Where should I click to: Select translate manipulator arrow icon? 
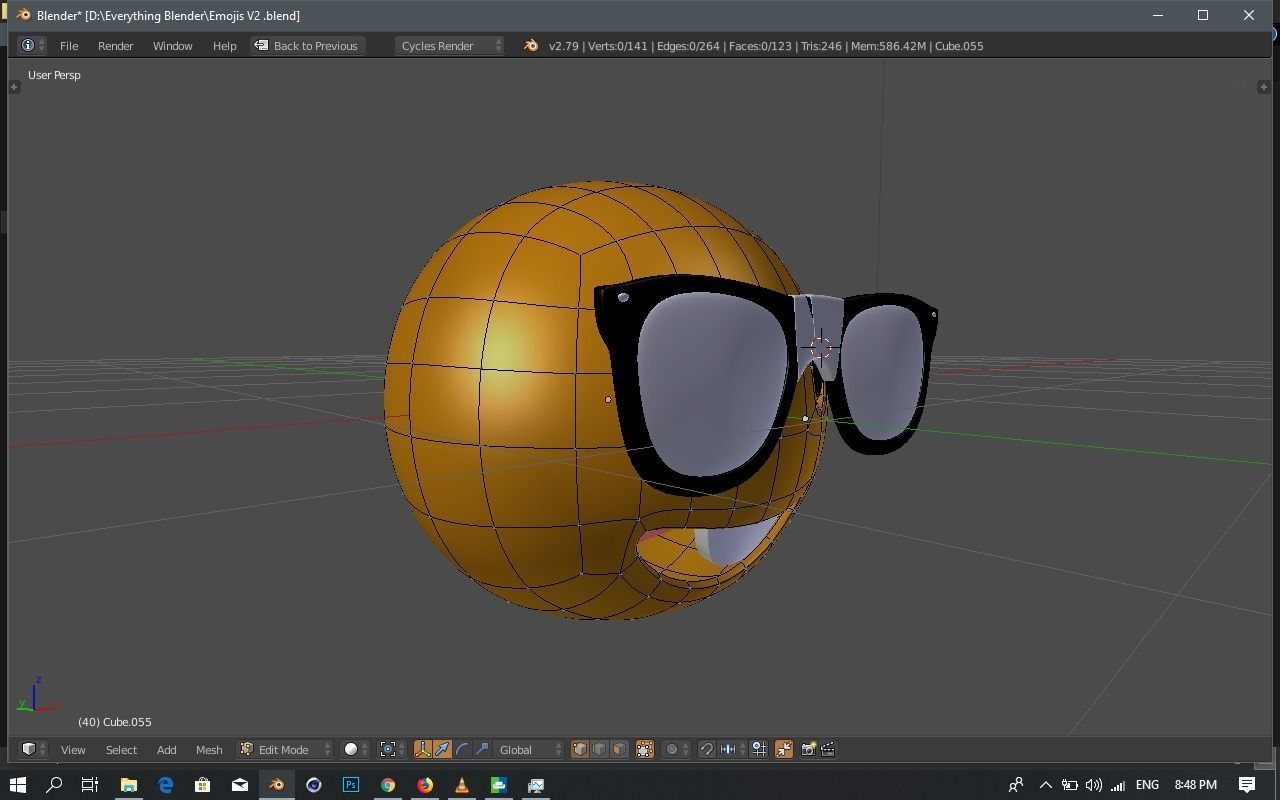pos(442,749)
